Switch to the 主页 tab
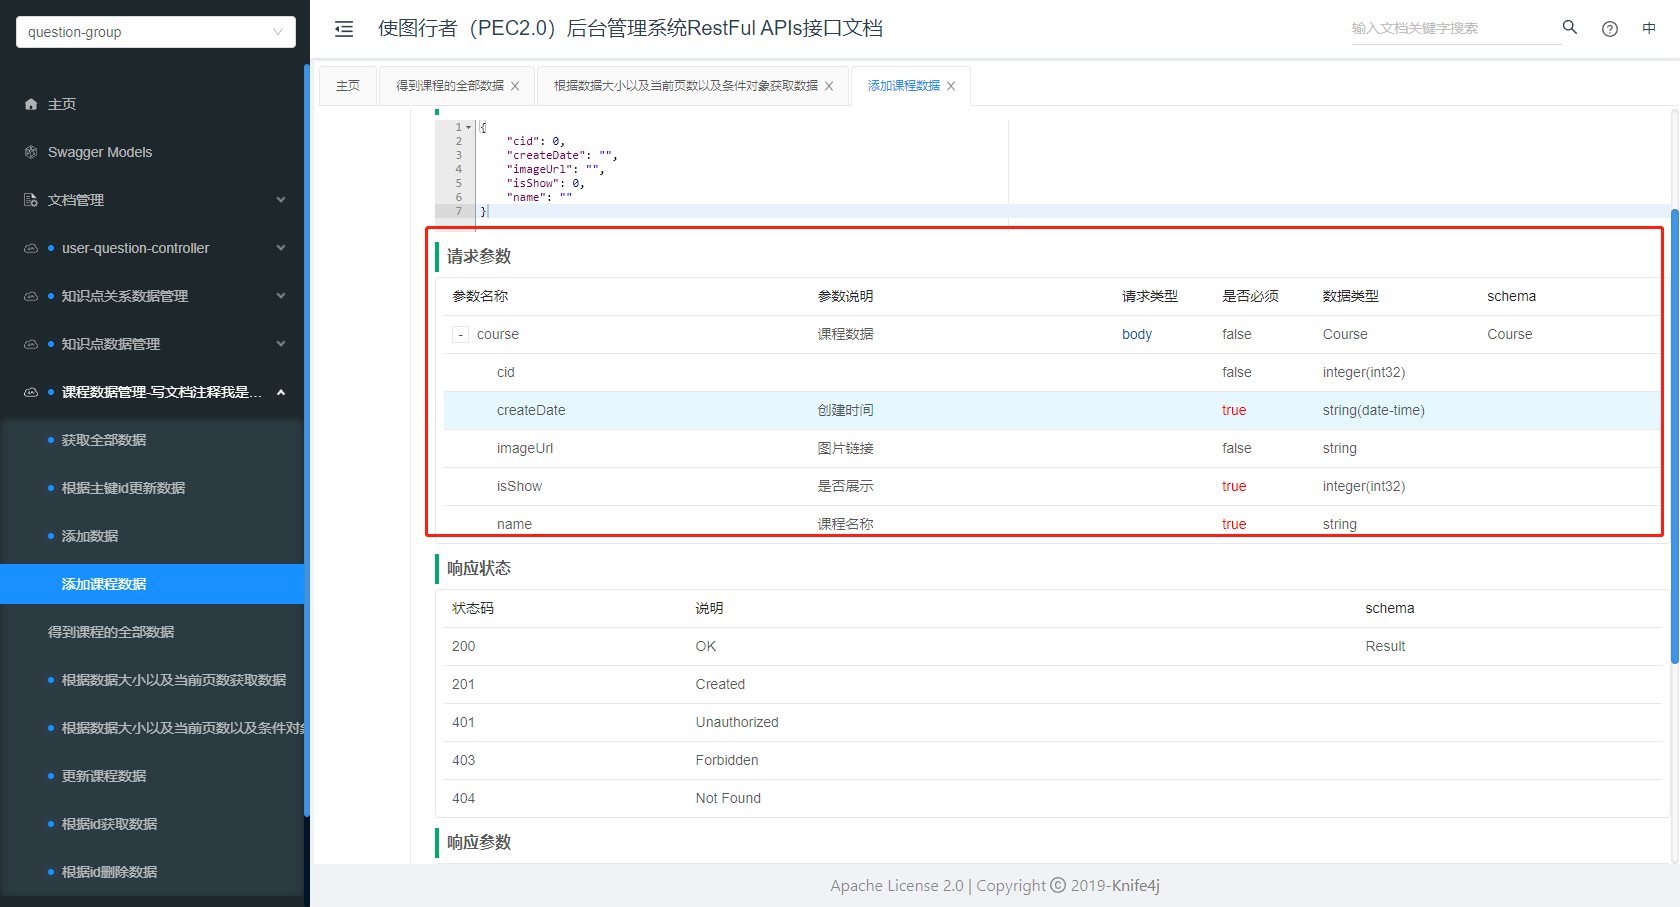1680x907 pixels. tap(348, 86)
